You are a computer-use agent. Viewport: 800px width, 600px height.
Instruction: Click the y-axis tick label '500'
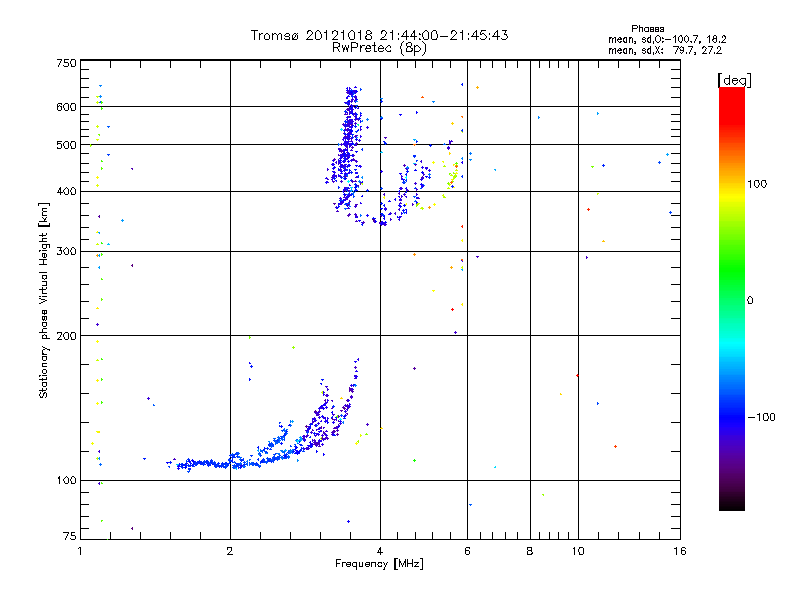pyautogui.click(x=66, y=145)
